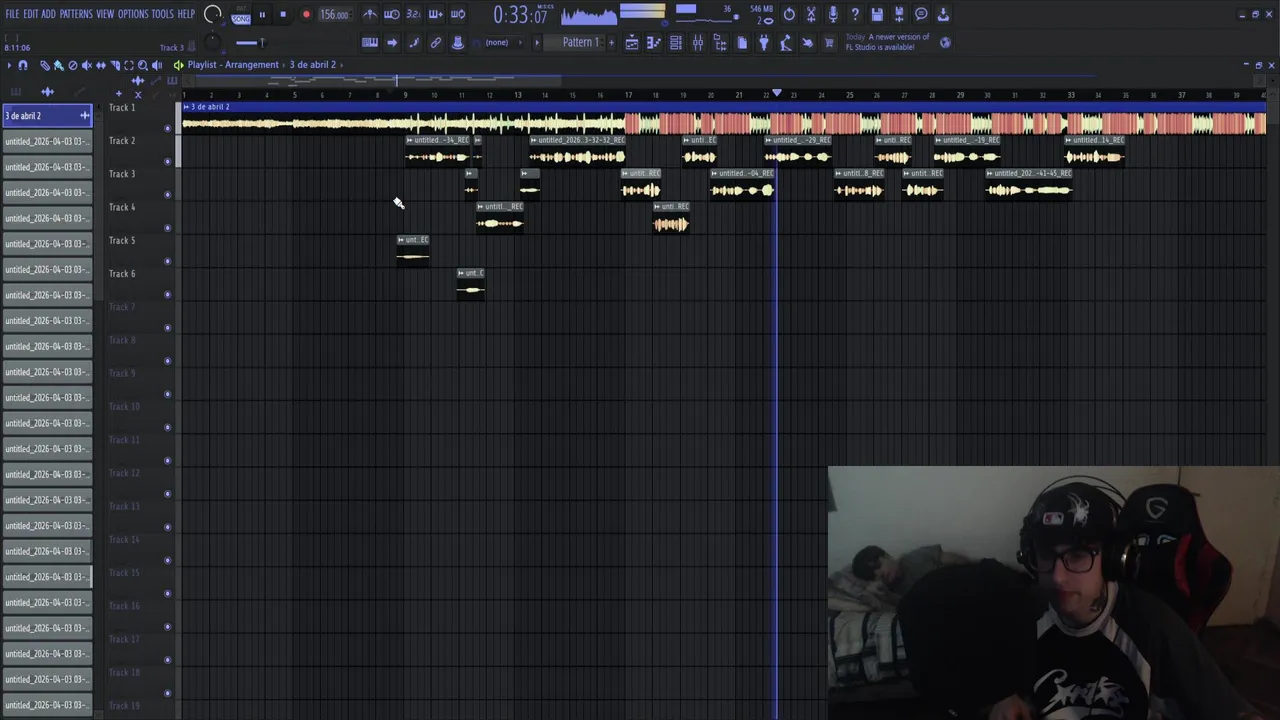Viewport: 1280px width, 720px height.
Task: Open playlist options menu arrow
Action: click(x=9, y=65)
